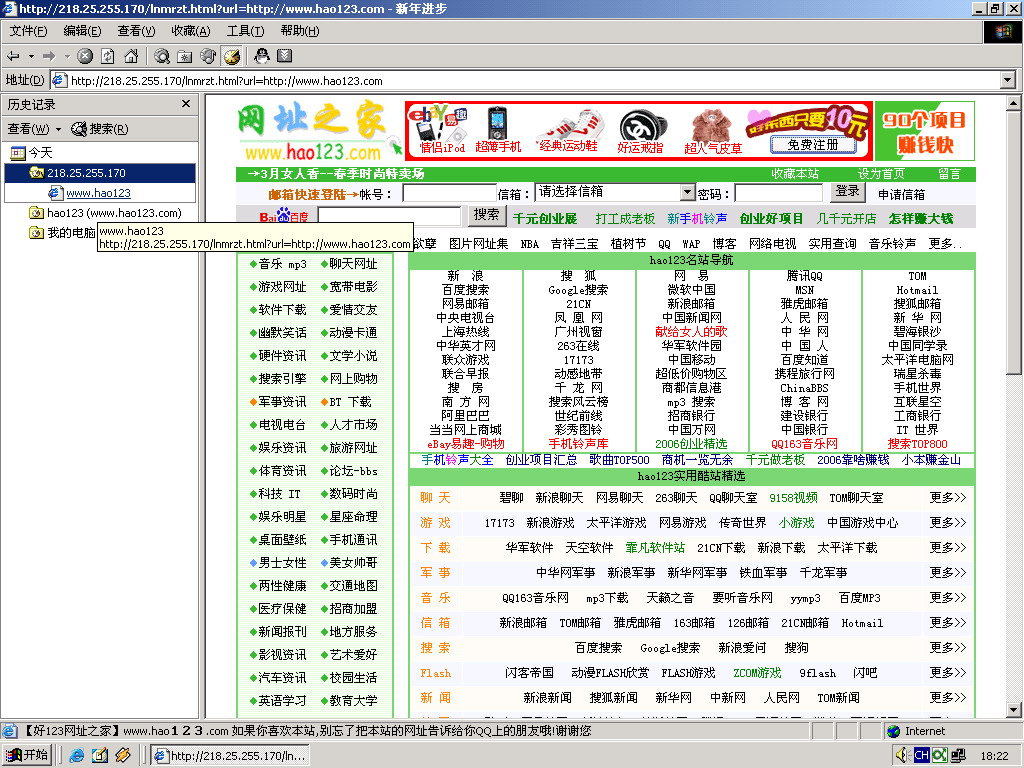The height and width of the screenshot is (768, 1024).
Task: Click the Back arrow in the toolbar
Action: click(x=13, y=56)
